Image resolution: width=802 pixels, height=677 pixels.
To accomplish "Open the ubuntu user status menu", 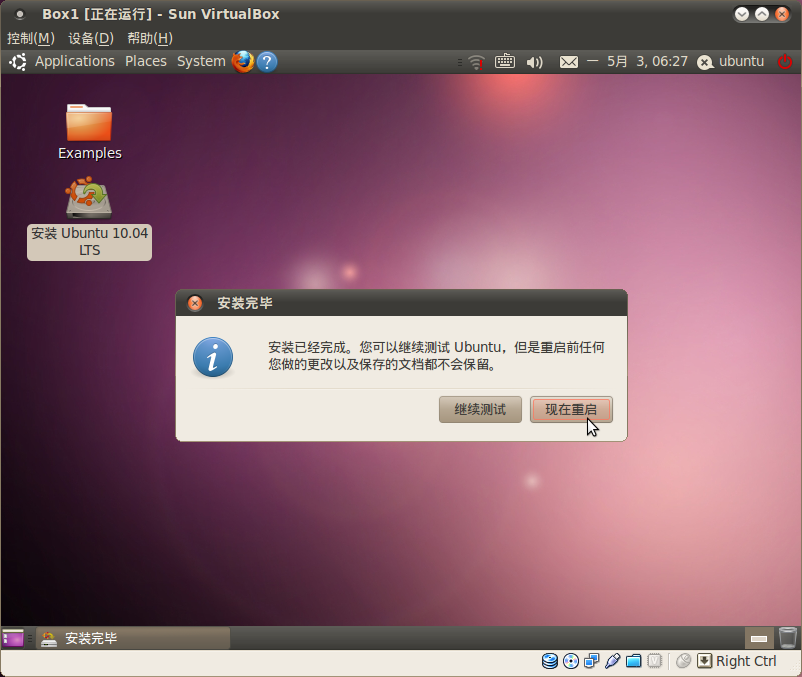I will tap(730, 62).
